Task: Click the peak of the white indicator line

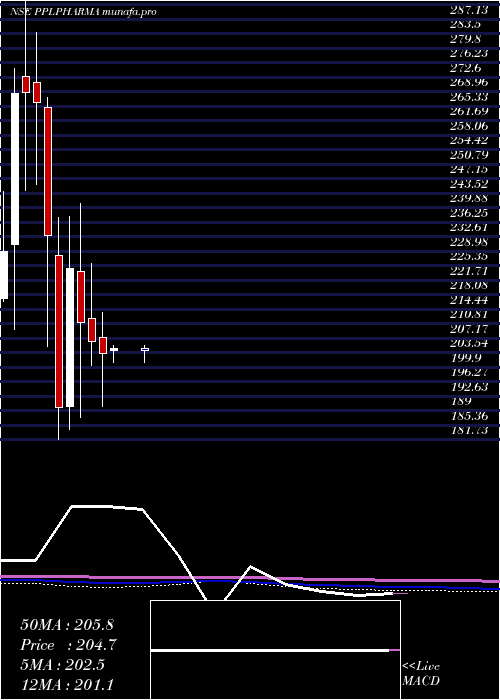Action: [92, 506]
